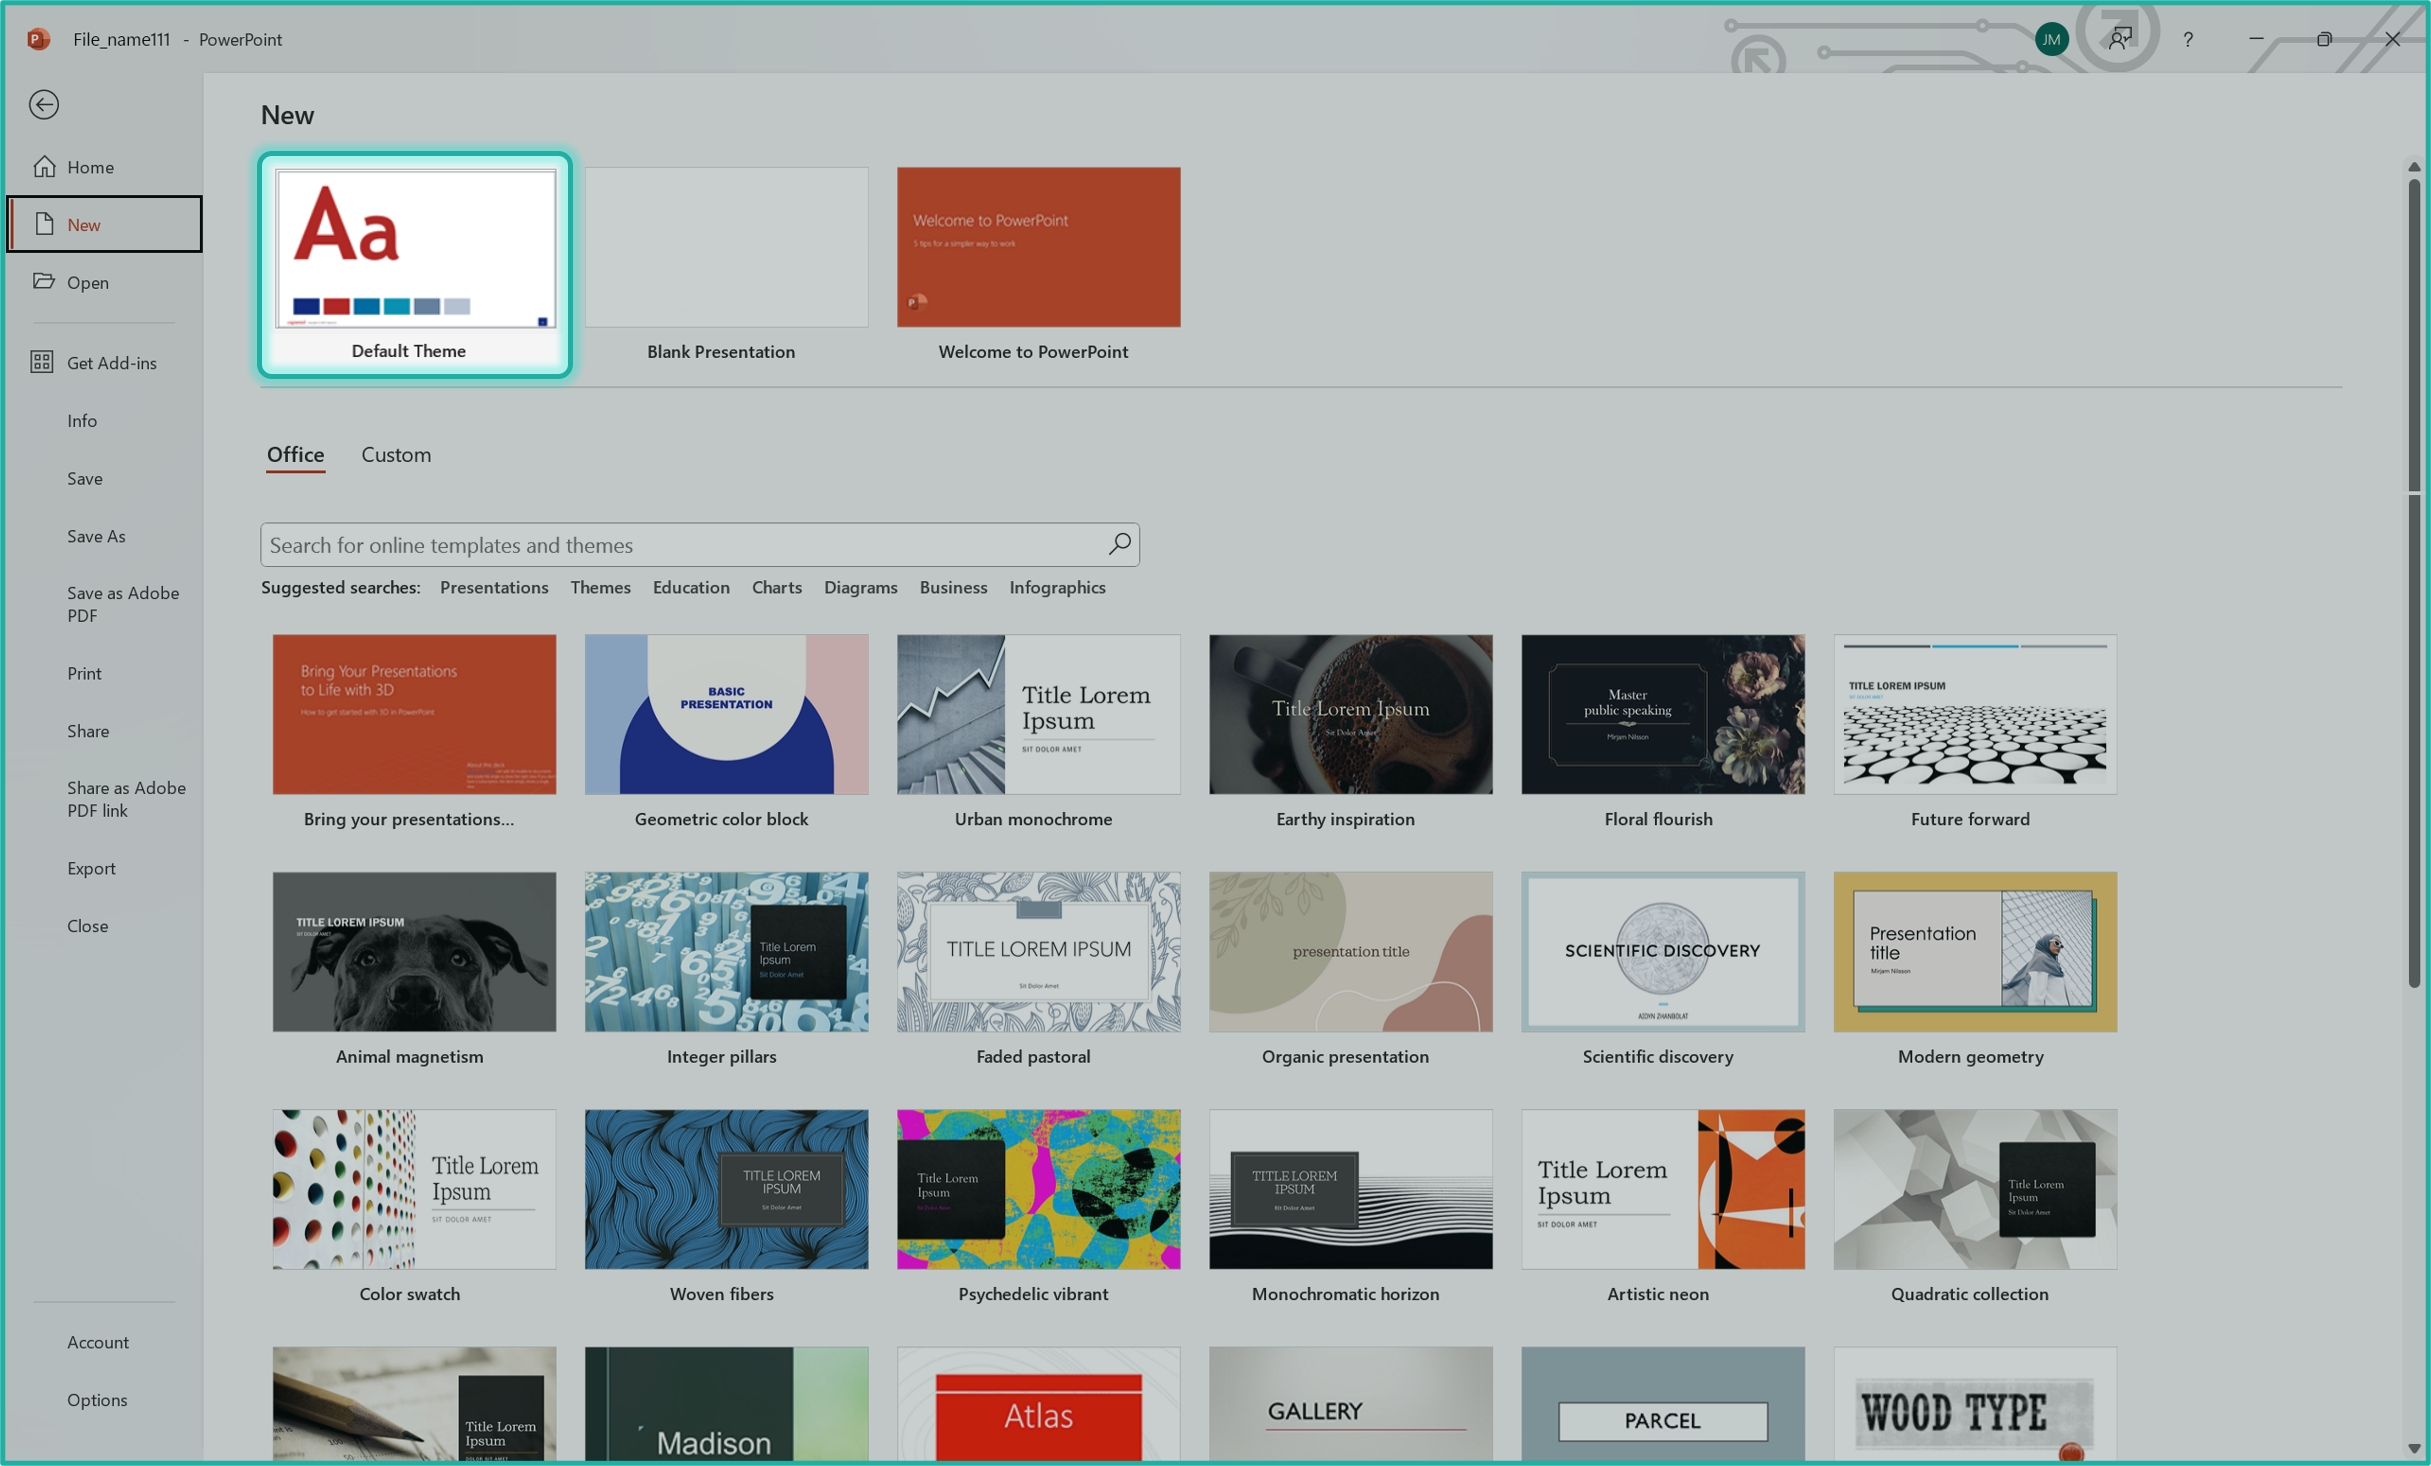Choose the Urban monochrome template
This screenshot has width=2431, height=1466.
point(1038,714)
